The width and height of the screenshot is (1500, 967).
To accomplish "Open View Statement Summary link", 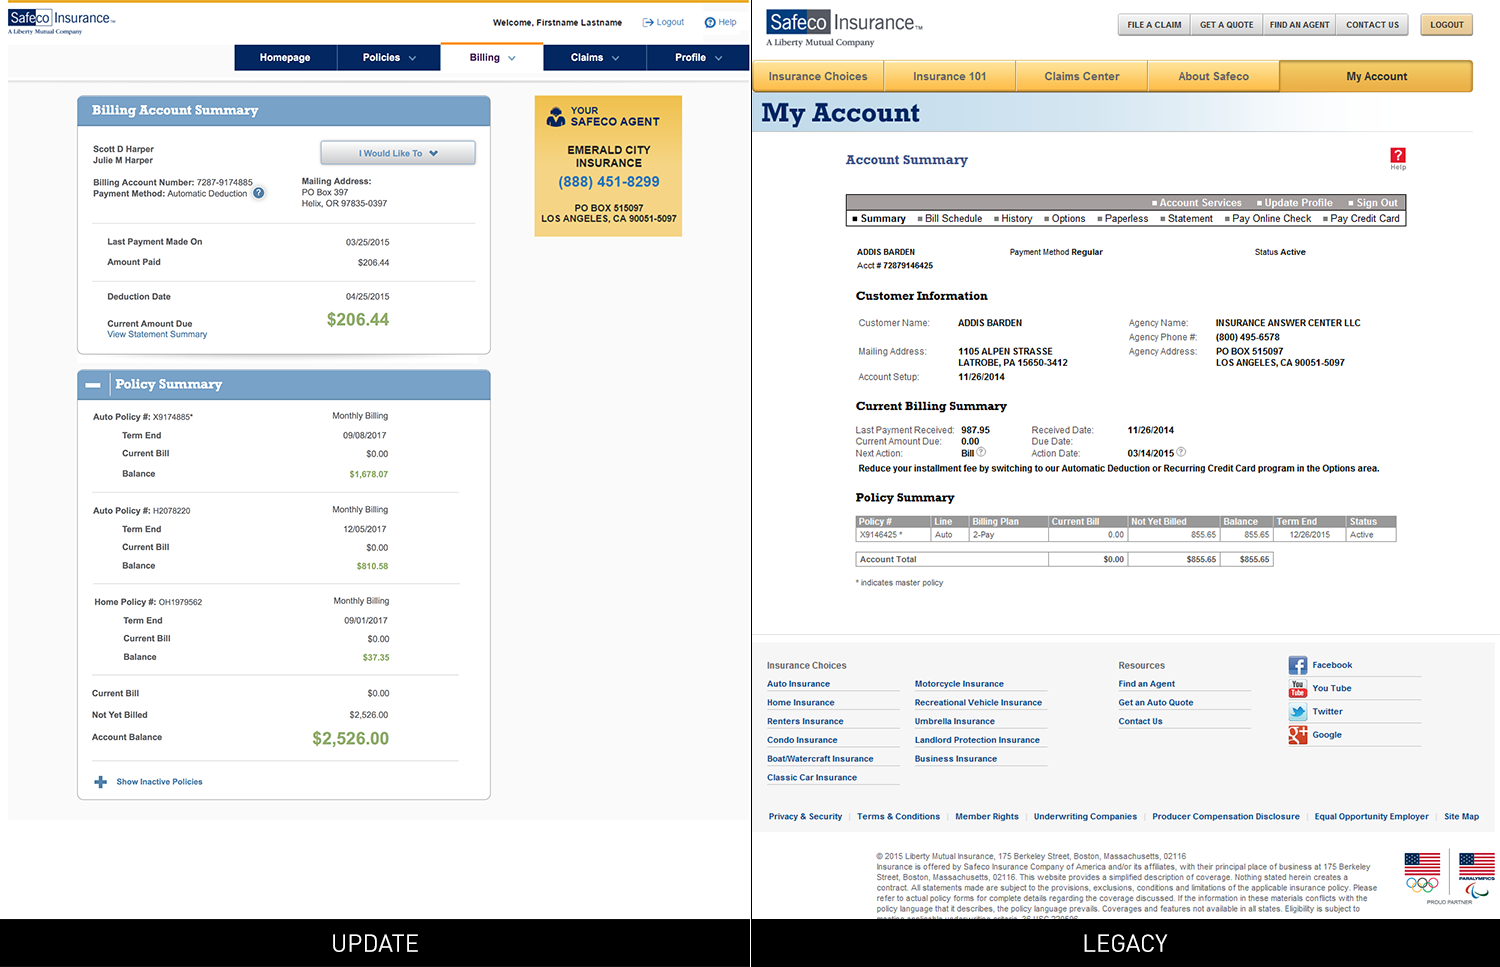I will coord(157,335).
